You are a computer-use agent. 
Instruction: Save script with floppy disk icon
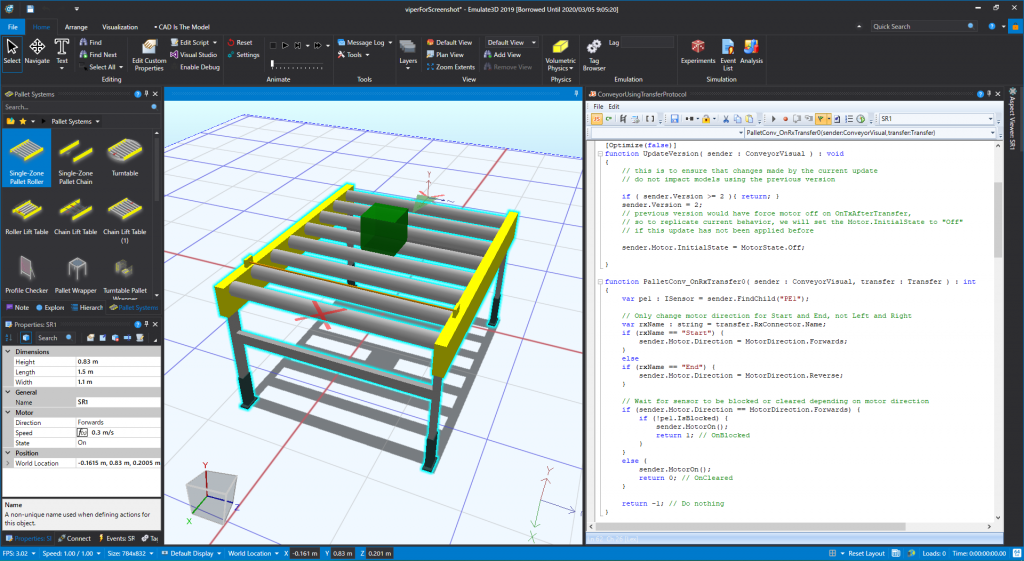(x=674, y=119)
